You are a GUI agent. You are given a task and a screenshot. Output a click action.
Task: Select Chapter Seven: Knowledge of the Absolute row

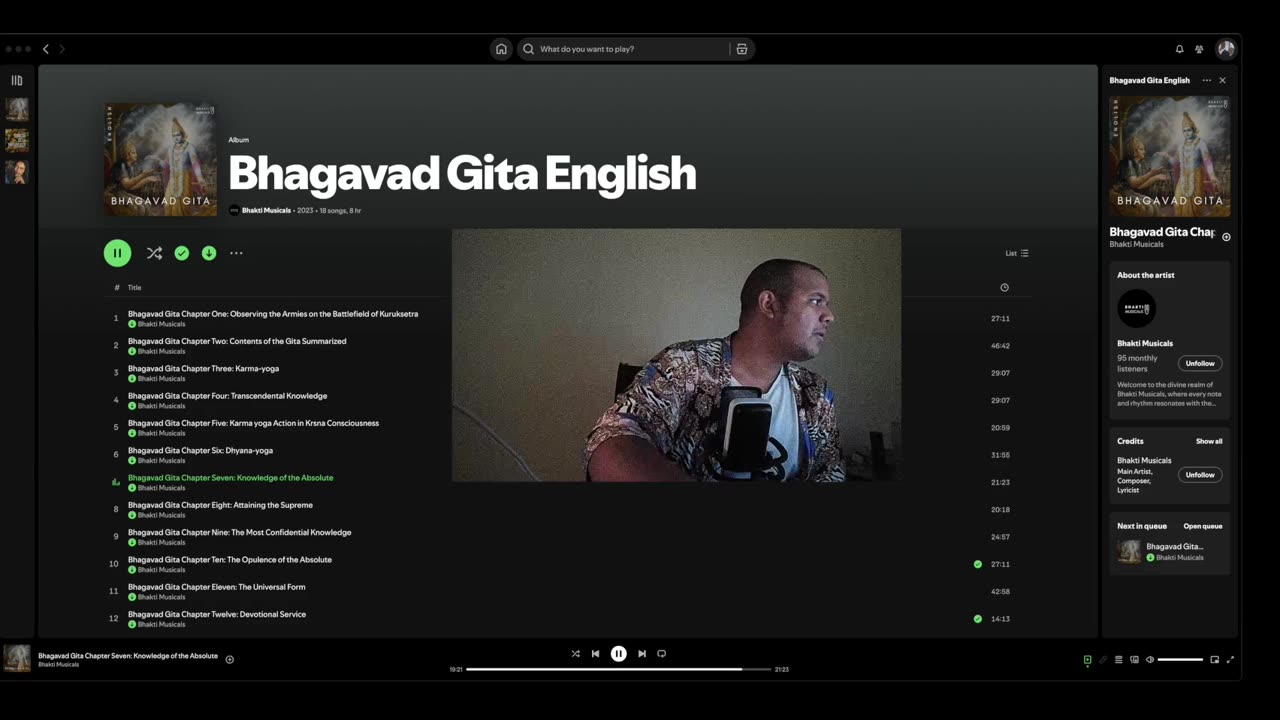coord(568,482)
